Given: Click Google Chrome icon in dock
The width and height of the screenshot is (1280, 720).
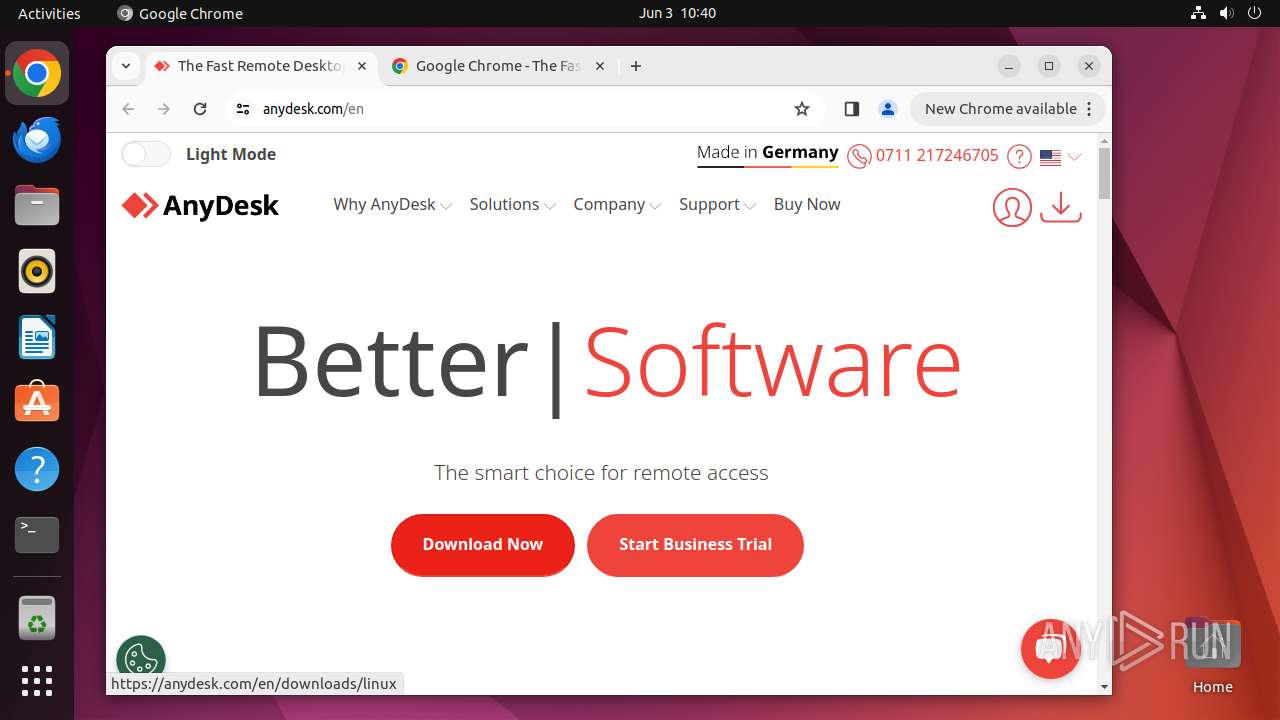Looking at the screenshot, I should [37, 73].
